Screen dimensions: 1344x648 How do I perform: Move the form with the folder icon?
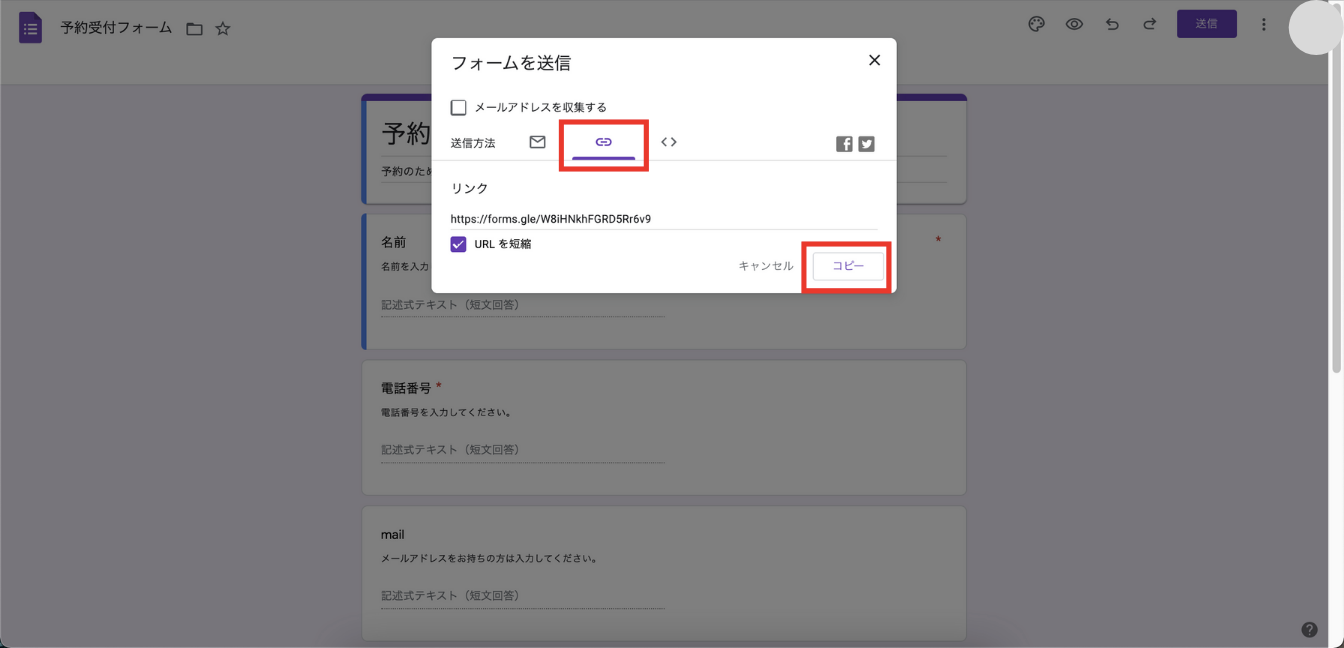click(194, 28)
